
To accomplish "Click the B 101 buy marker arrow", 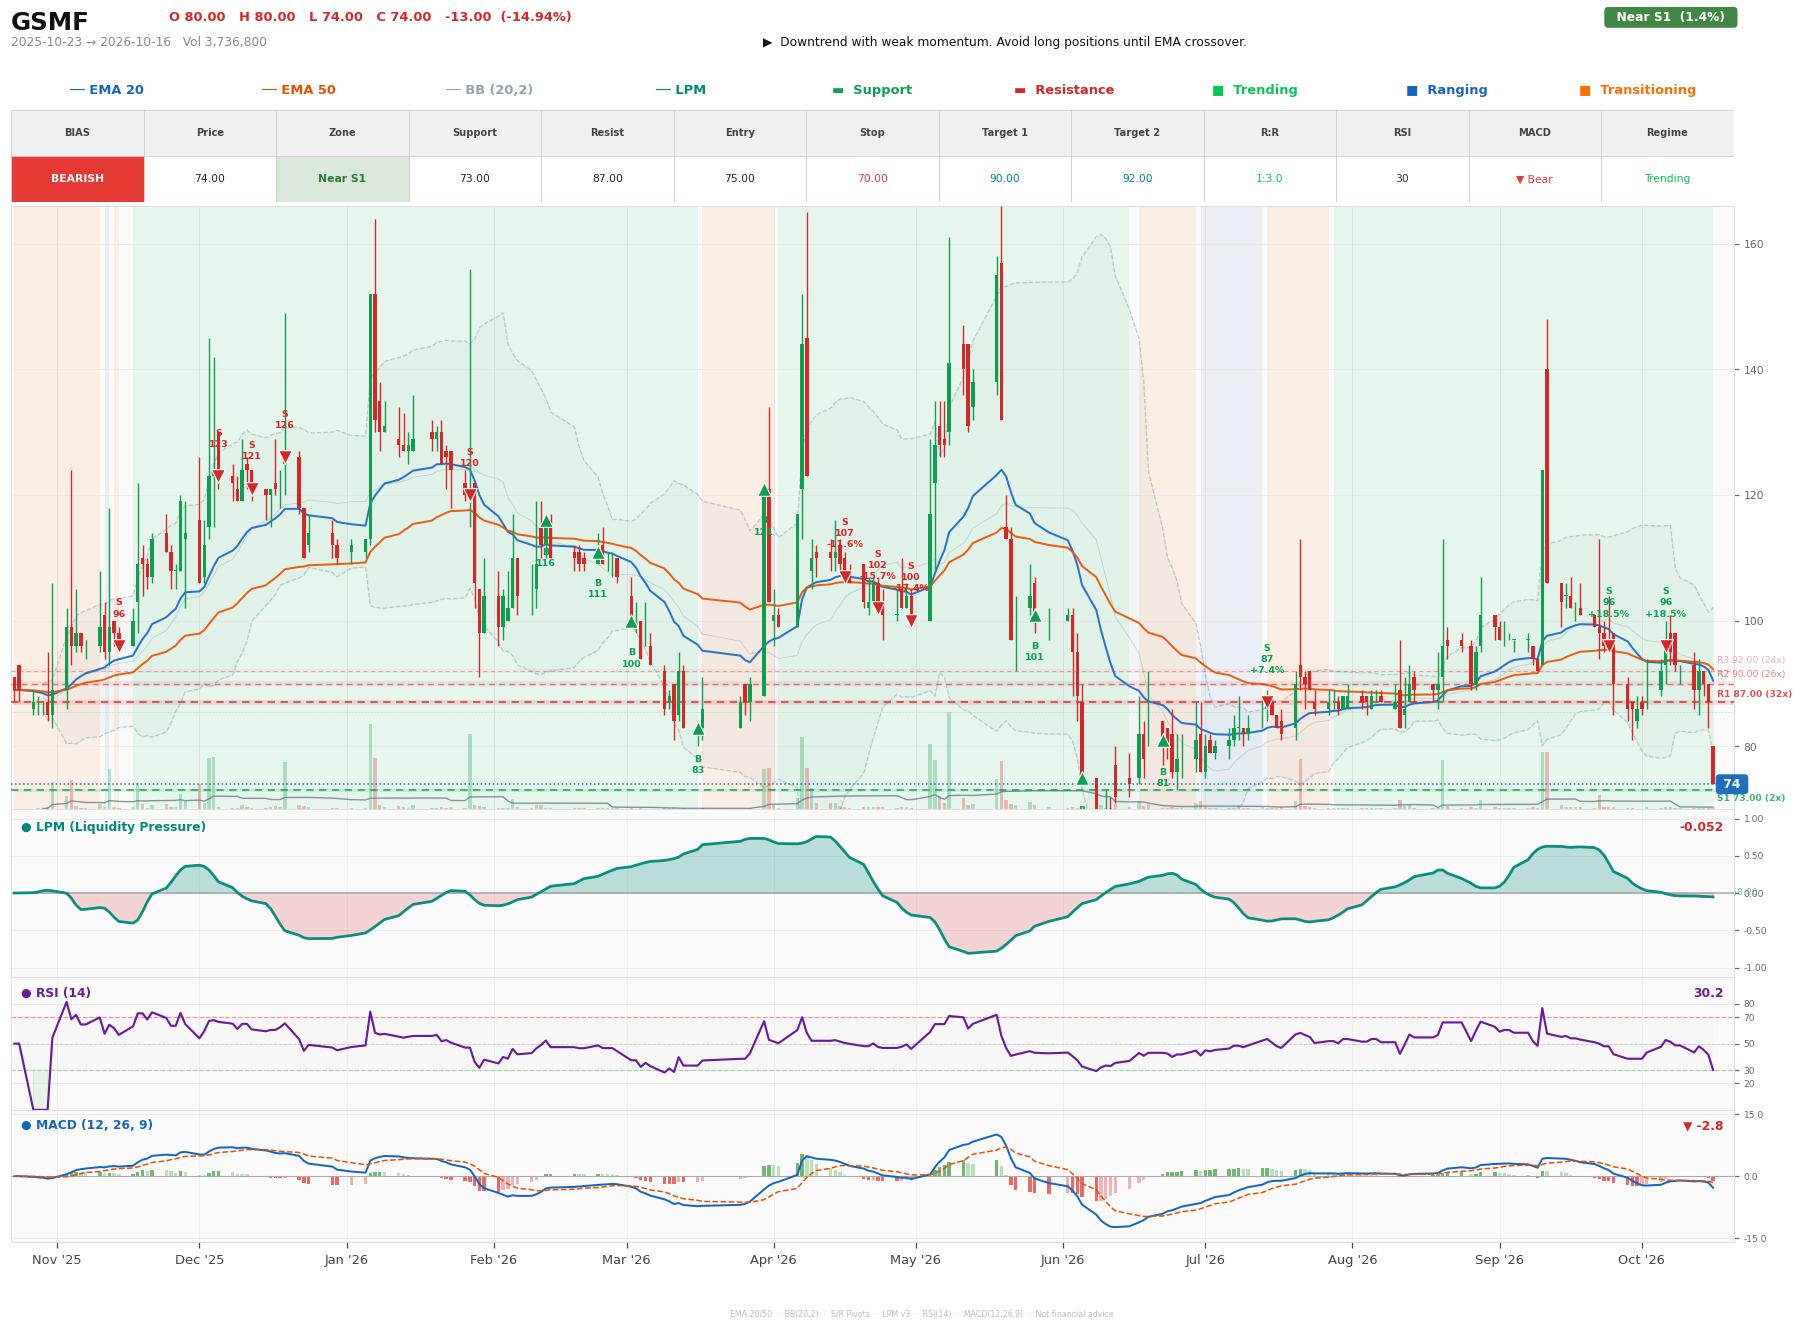I will point(1035,616).
